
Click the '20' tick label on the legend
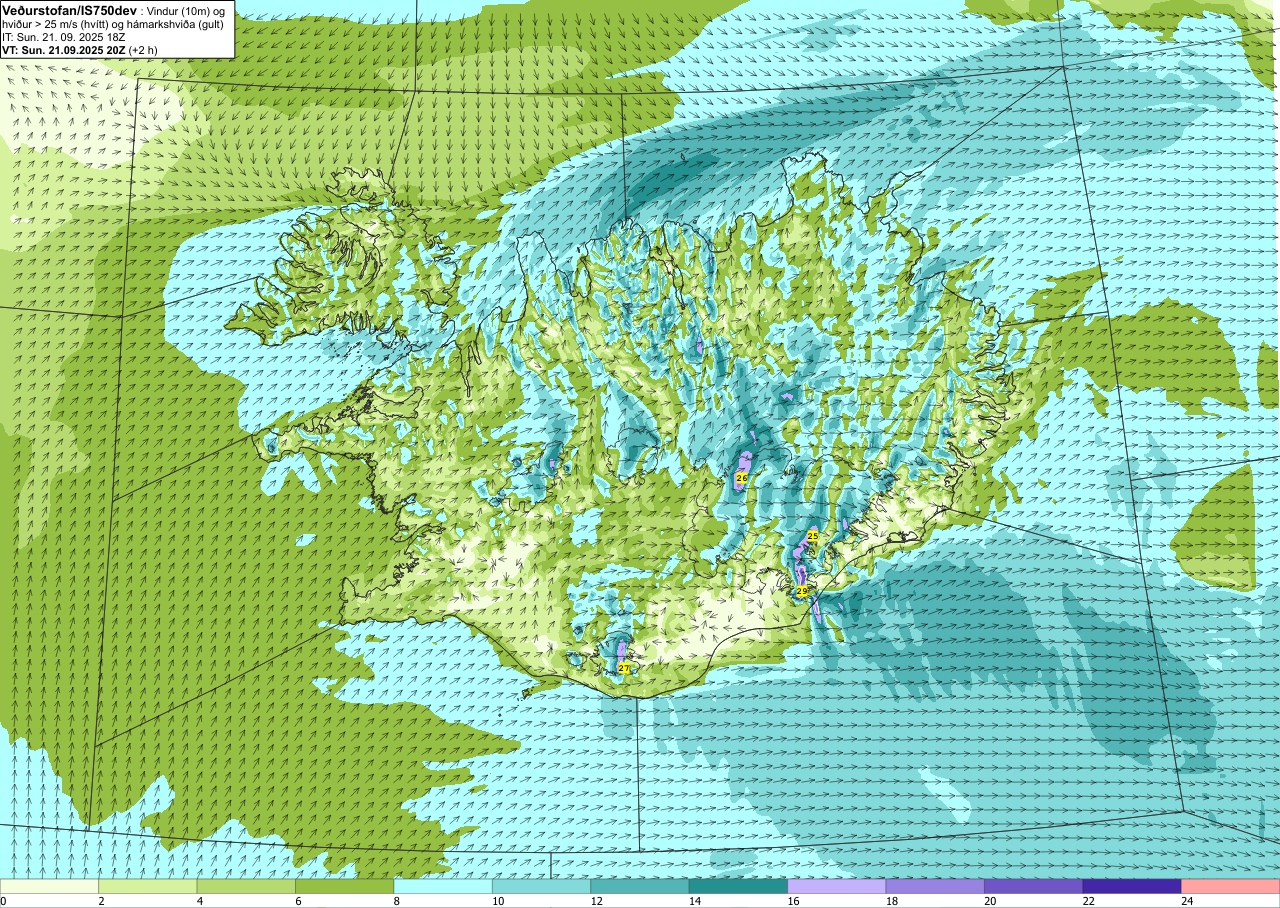tap(991, 901)
